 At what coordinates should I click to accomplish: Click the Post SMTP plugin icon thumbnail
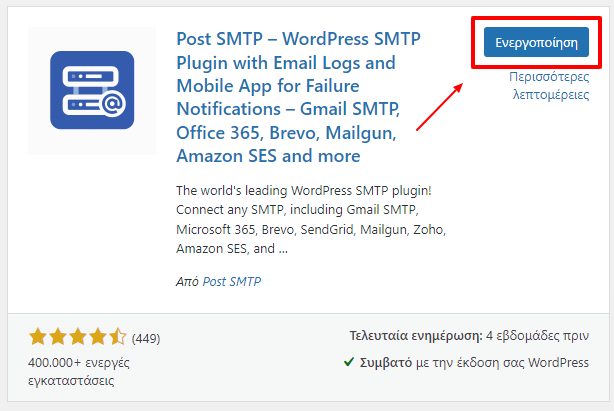click(x=92, y=91)
